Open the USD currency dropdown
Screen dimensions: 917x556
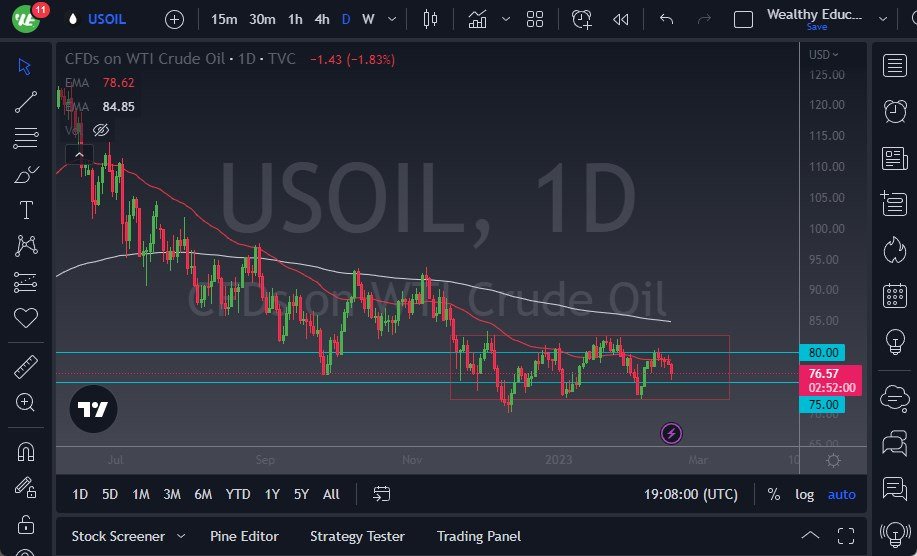pyautogui.click(x=823, y=54)
